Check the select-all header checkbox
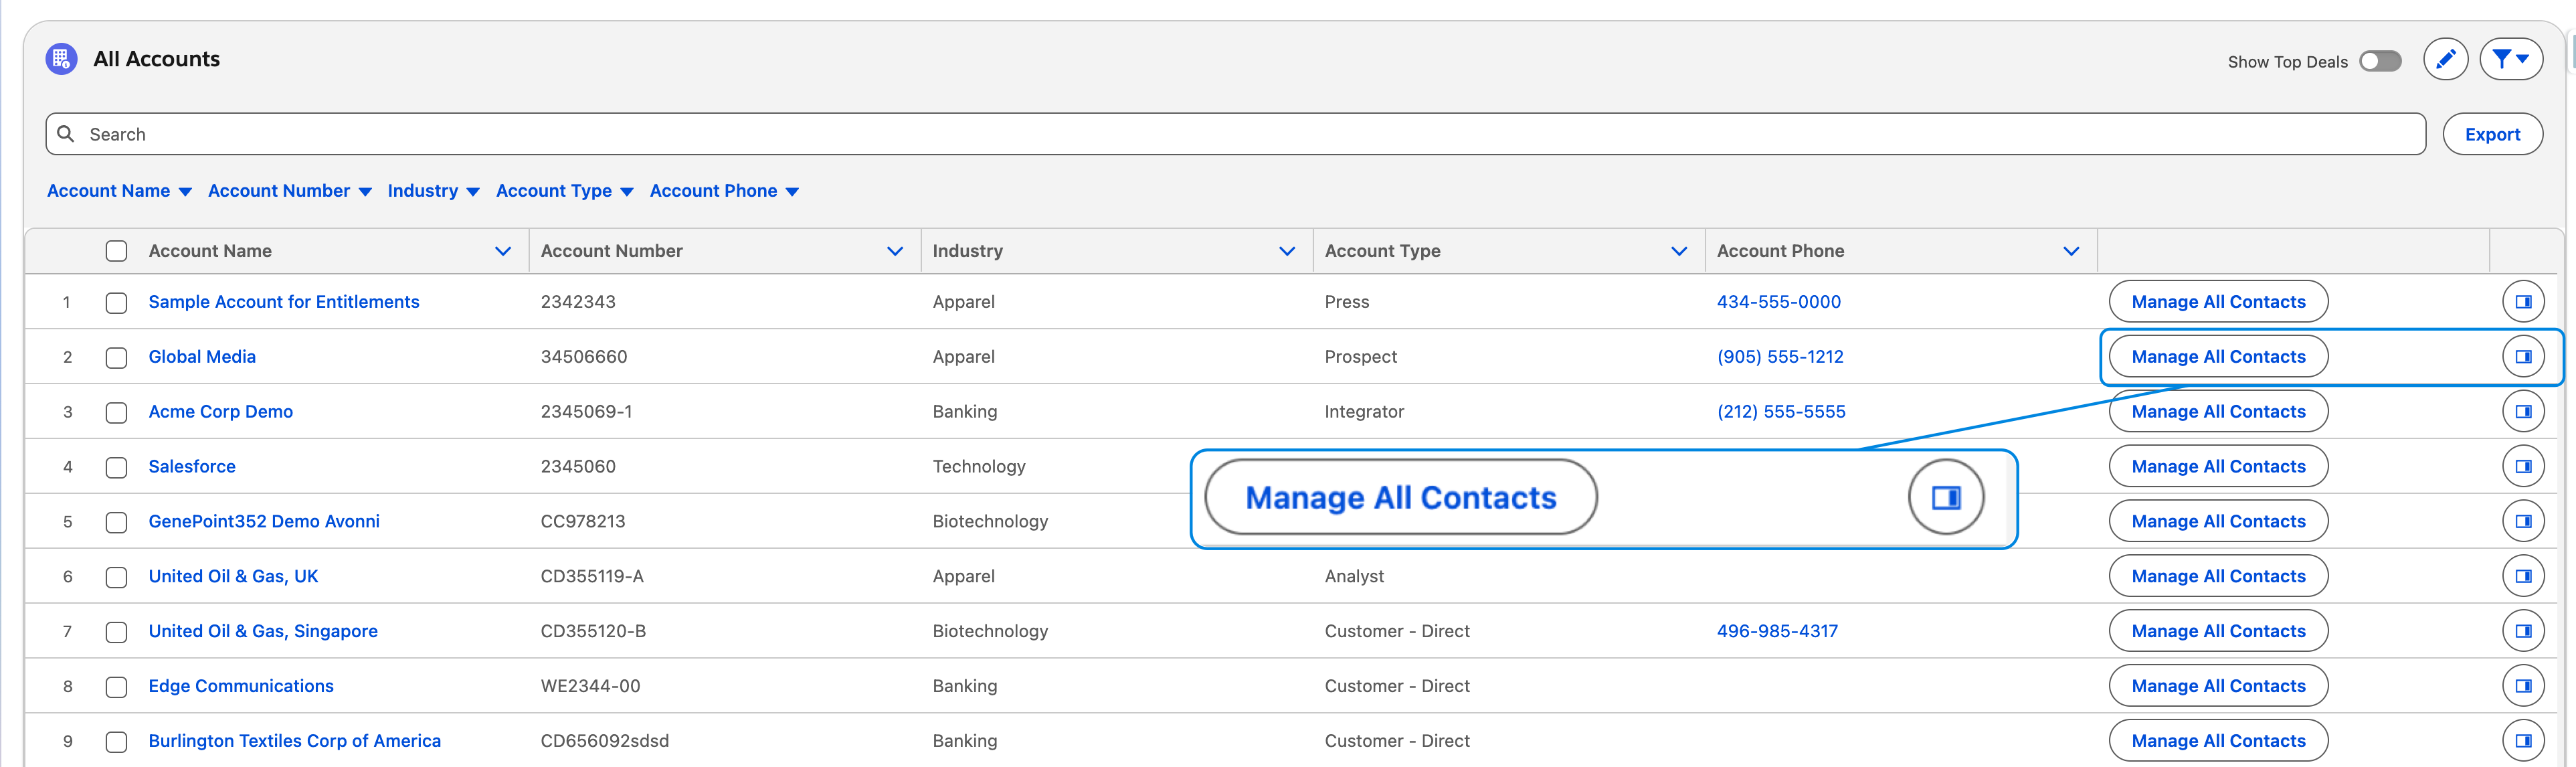Screen dimensions: 2576x767 [117, 251]
